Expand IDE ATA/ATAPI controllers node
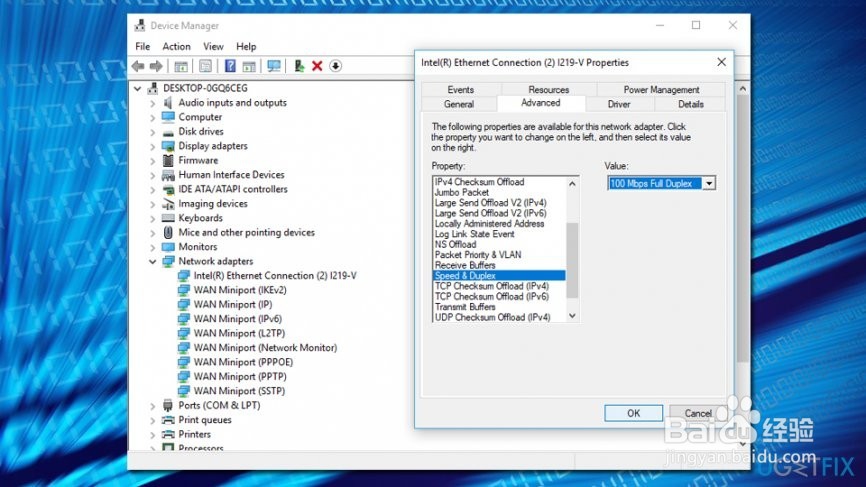 [152, 189]
